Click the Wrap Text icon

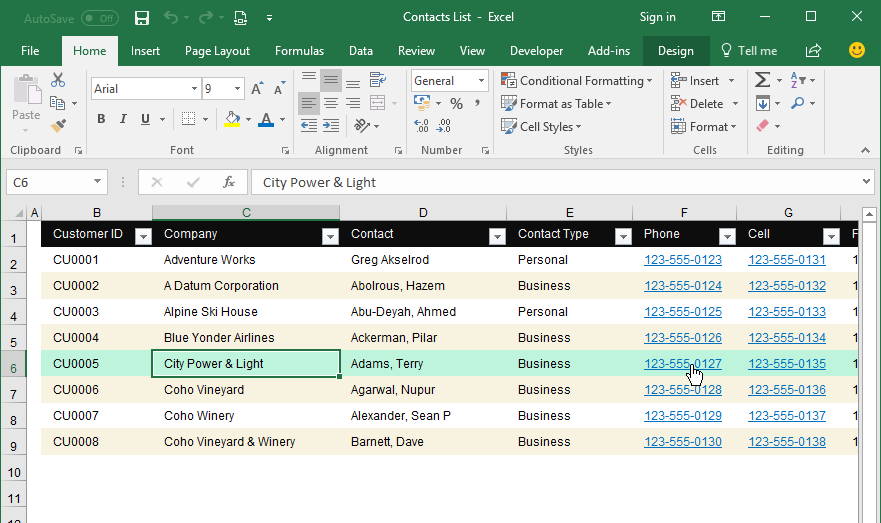pos(377,80)
